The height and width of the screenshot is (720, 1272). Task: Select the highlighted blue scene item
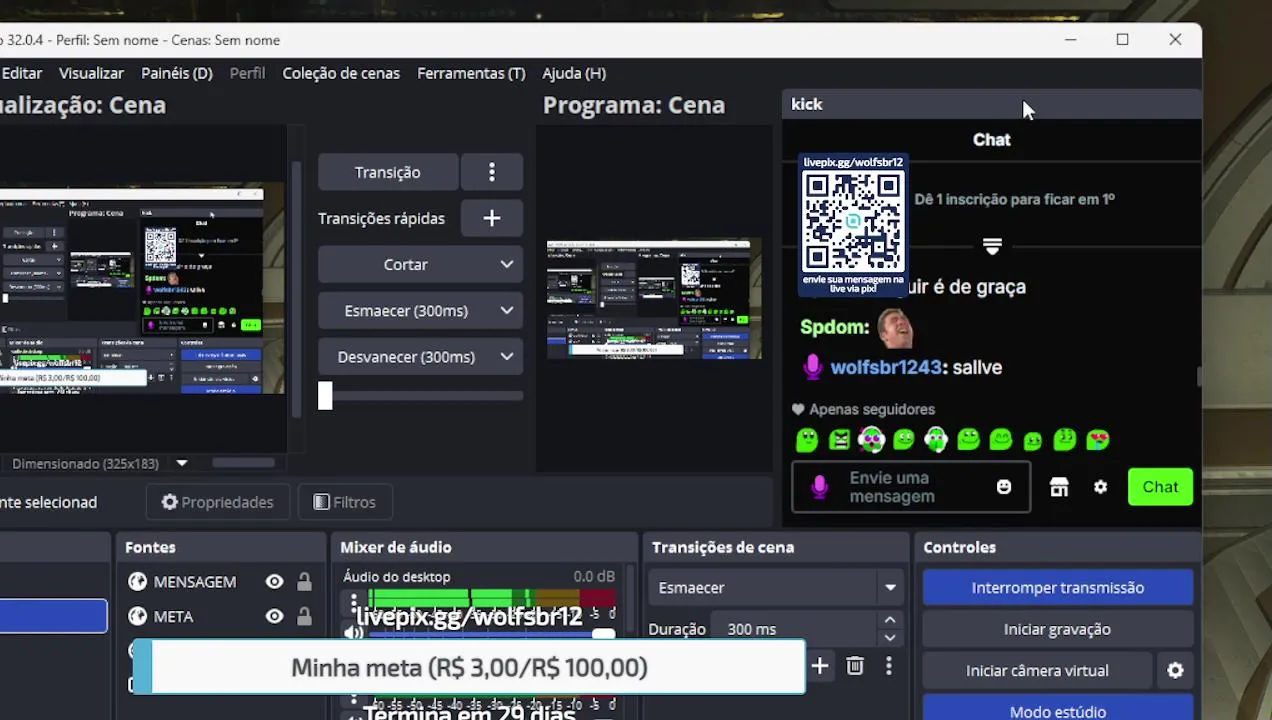pyautogui.click(x=53, y=616)
